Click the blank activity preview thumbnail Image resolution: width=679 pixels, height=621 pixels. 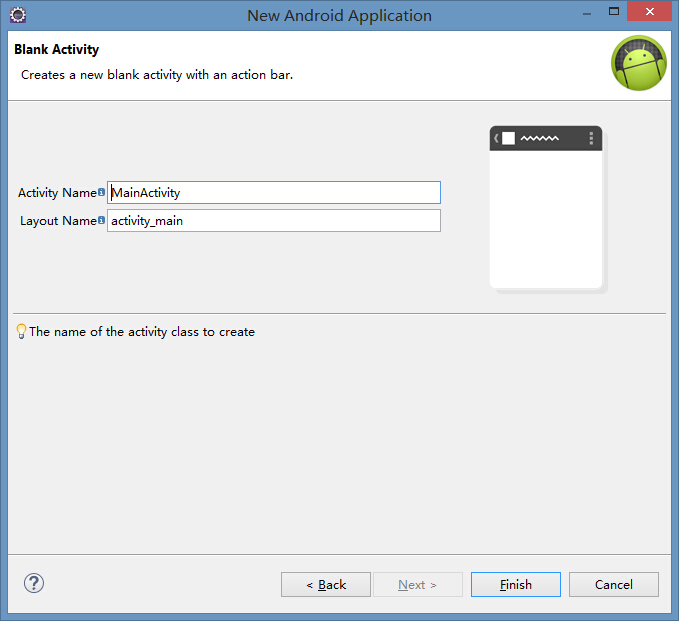click(548, 209)
